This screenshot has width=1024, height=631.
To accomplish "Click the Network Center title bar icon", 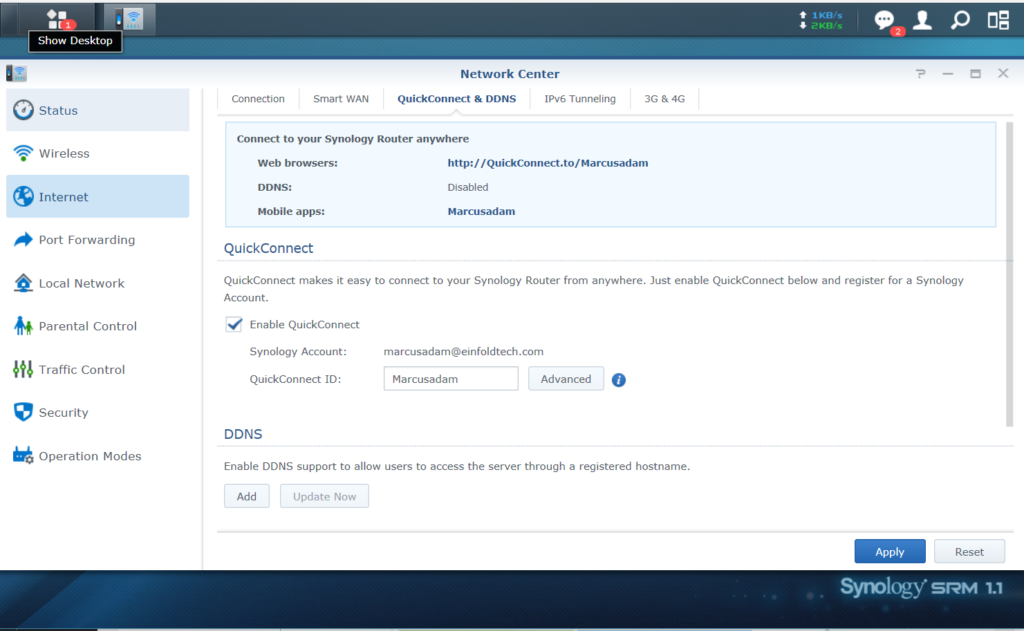I will tap(16, 73).
